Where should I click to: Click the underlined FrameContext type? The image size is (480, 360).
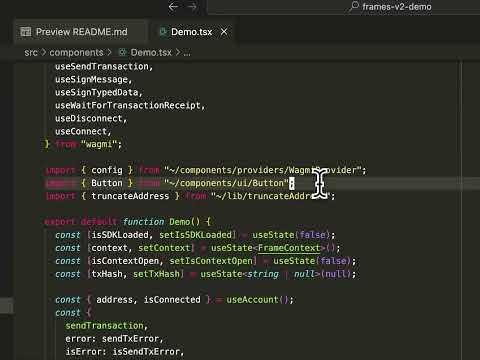click(289, 248)
